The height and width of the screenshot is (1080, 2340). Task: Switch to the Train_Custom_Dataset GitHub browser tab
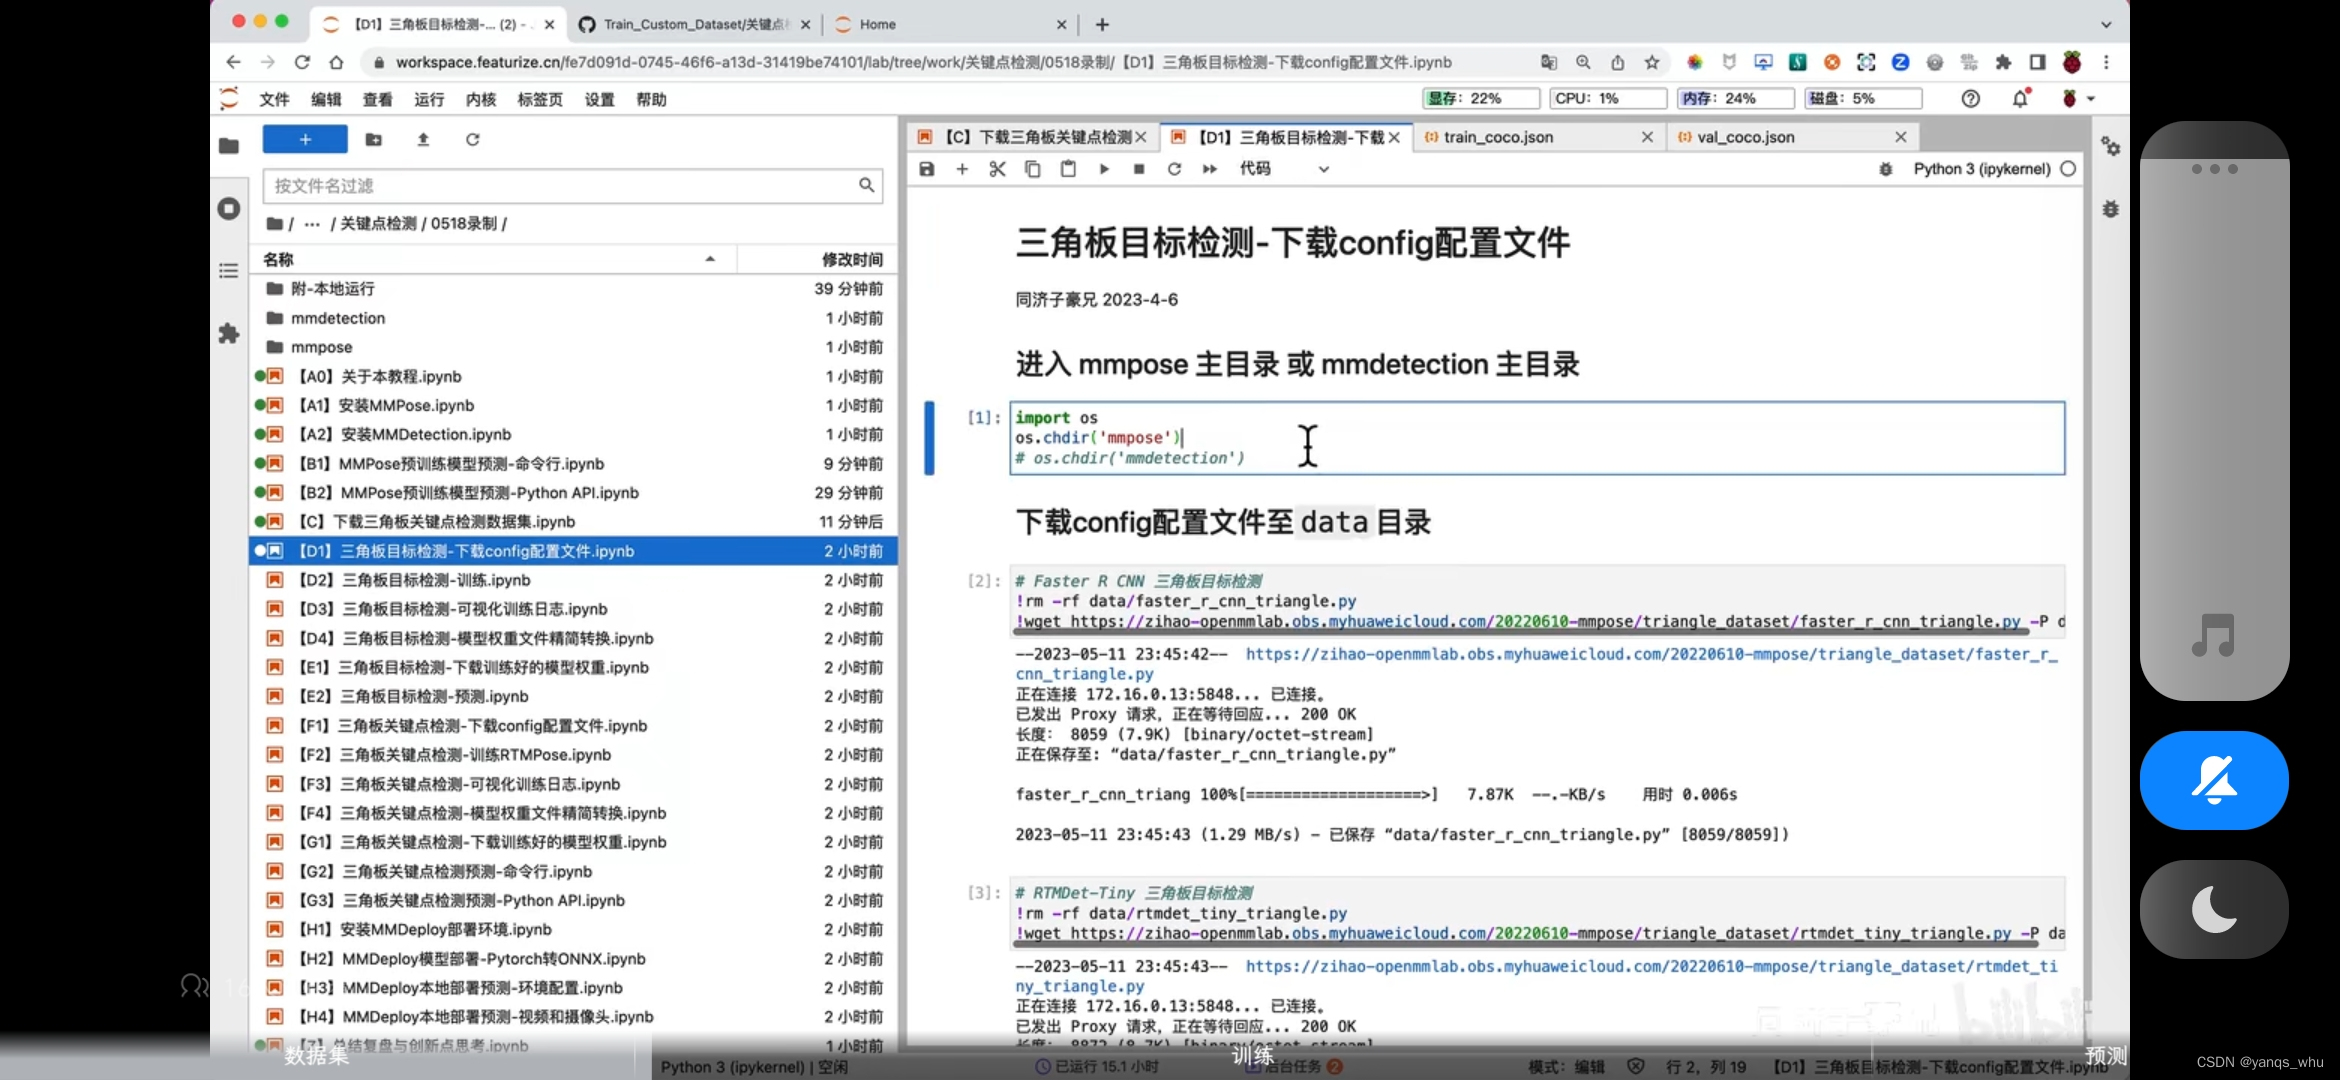coord(695,24)
